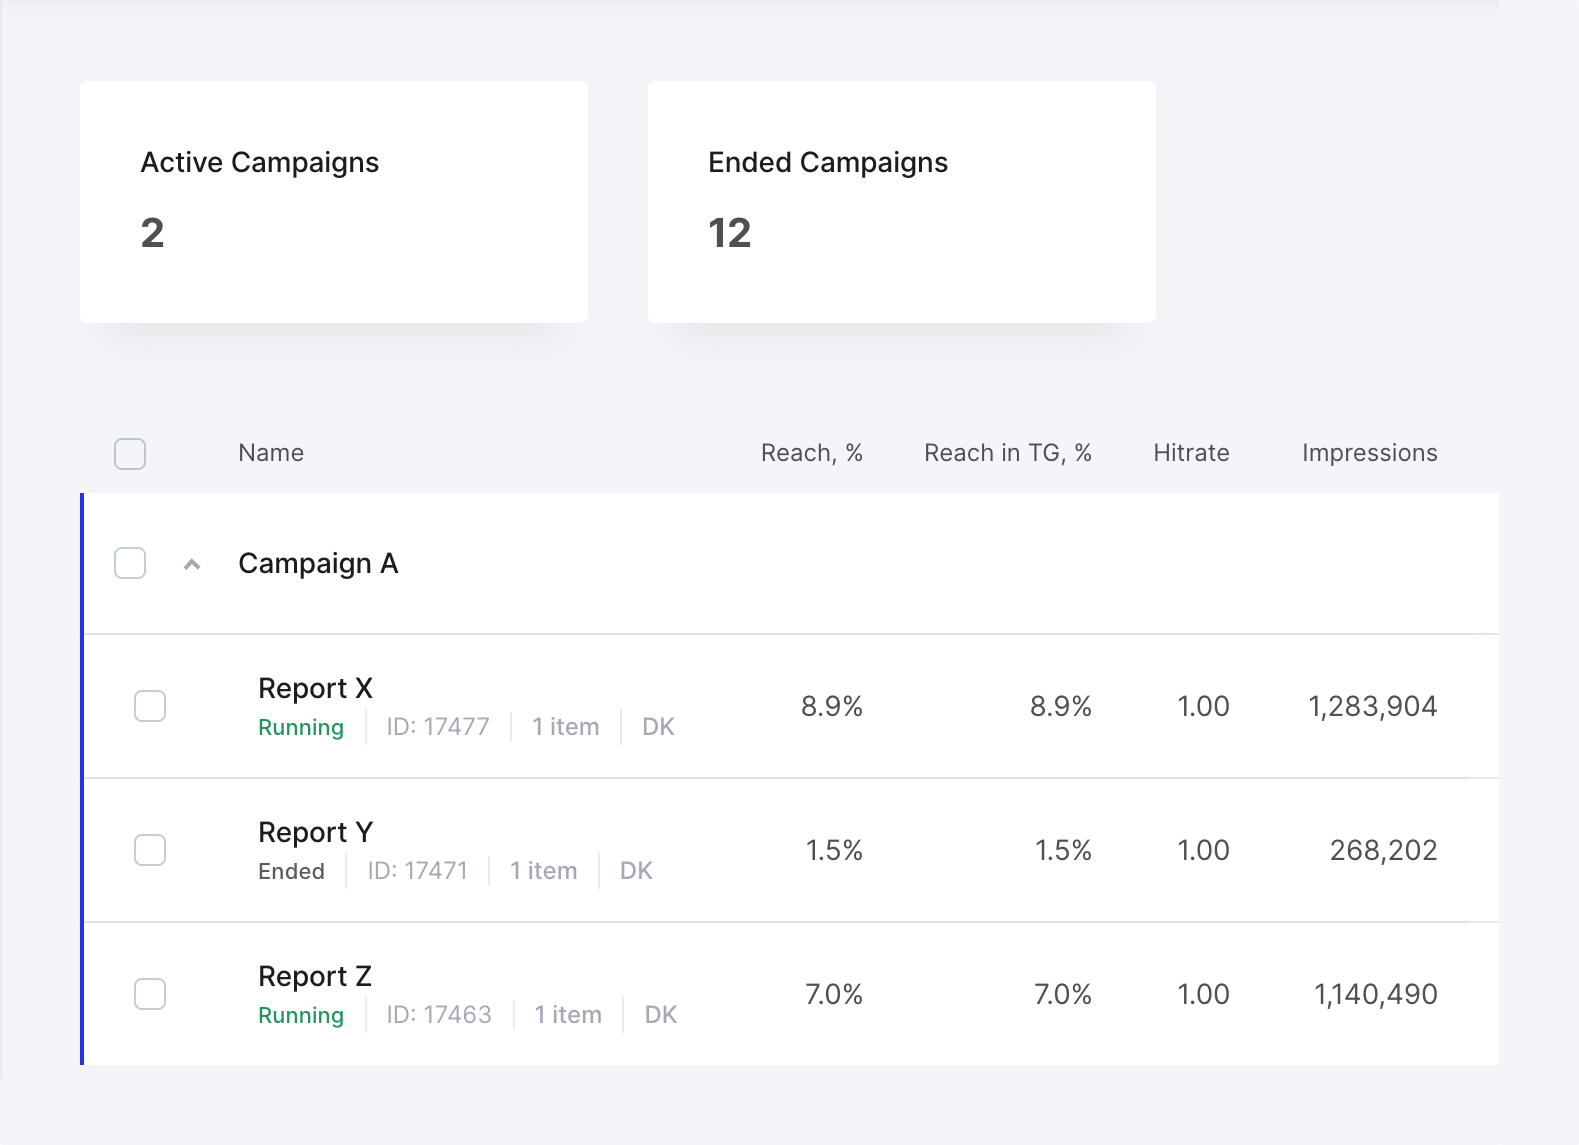Open the Report Z link

[315, 976]
